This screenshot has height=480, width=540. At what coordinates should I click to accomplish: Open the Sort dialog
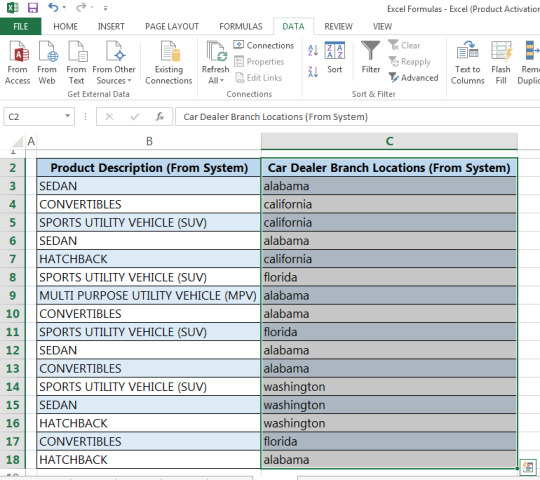[x=335, y=58]
